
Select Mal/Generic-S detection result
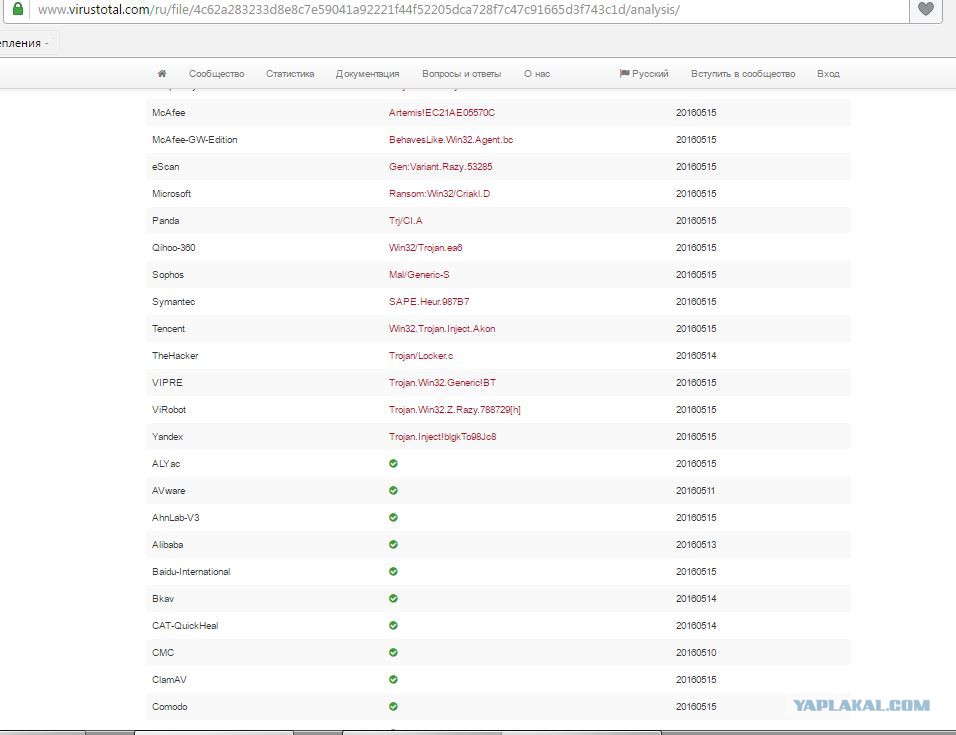(419, 275)
